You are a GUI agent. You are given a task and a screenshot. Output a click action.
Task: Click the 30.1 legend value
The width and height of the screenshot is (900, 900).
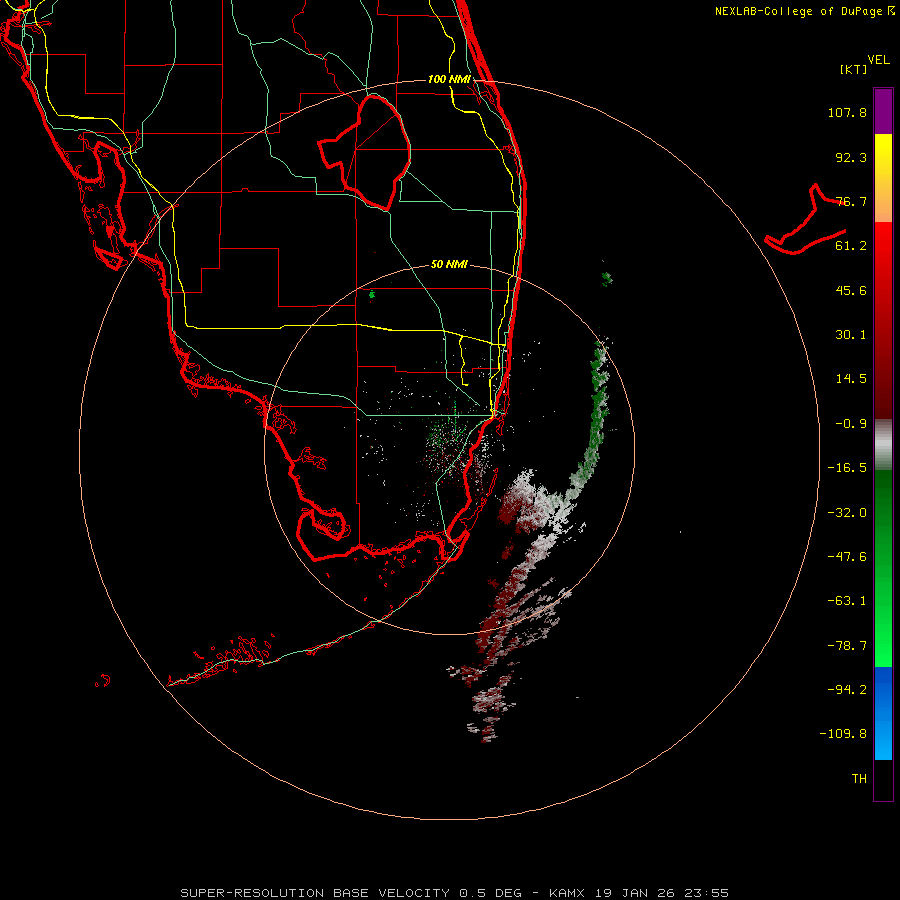click(851, 335)
